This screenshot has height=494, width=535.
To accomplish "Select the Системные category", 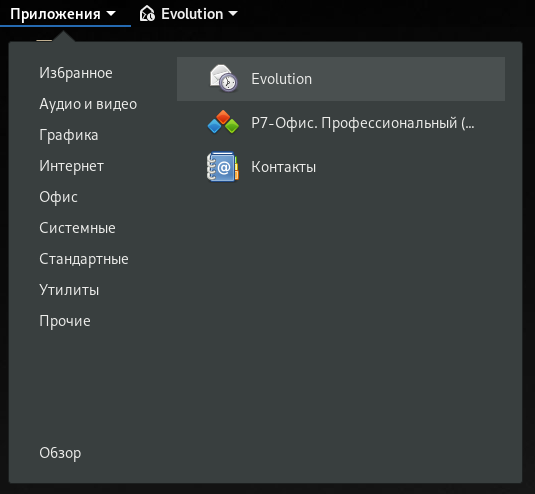I will (77, 228).
